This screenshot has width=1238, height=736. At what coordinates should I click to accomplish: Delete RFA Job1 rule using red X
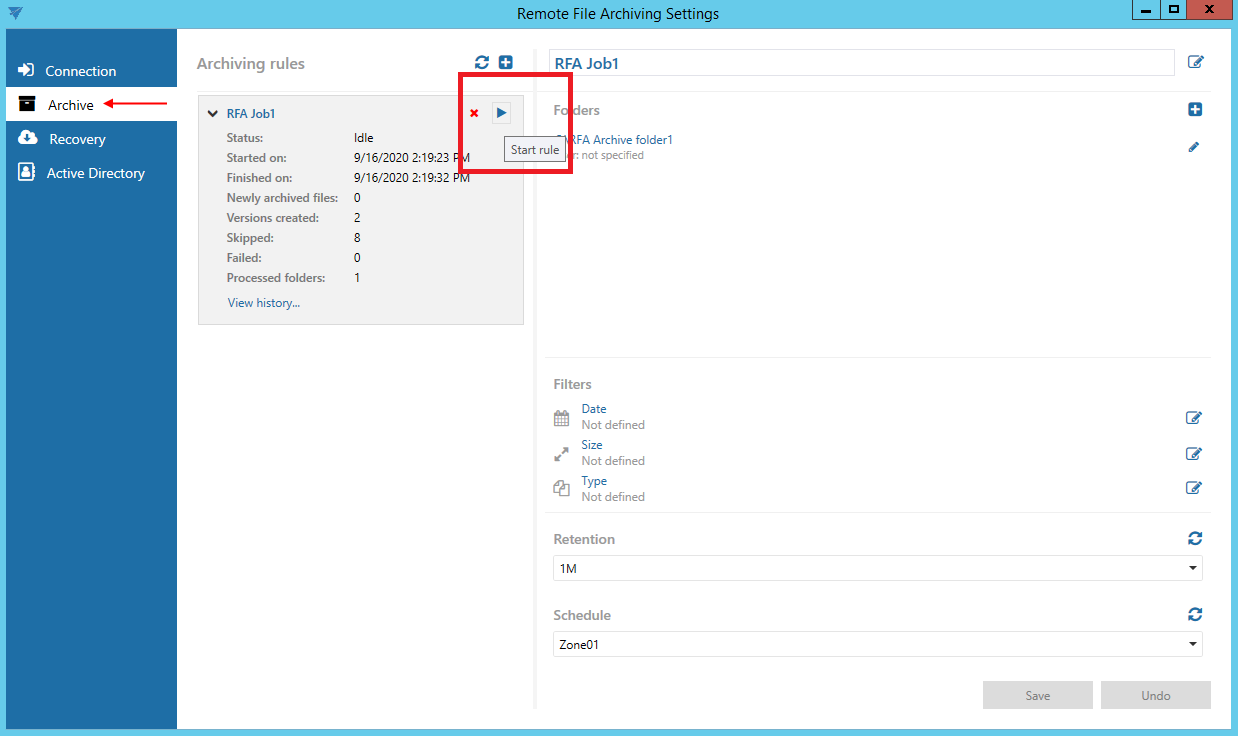coord(474,113)
